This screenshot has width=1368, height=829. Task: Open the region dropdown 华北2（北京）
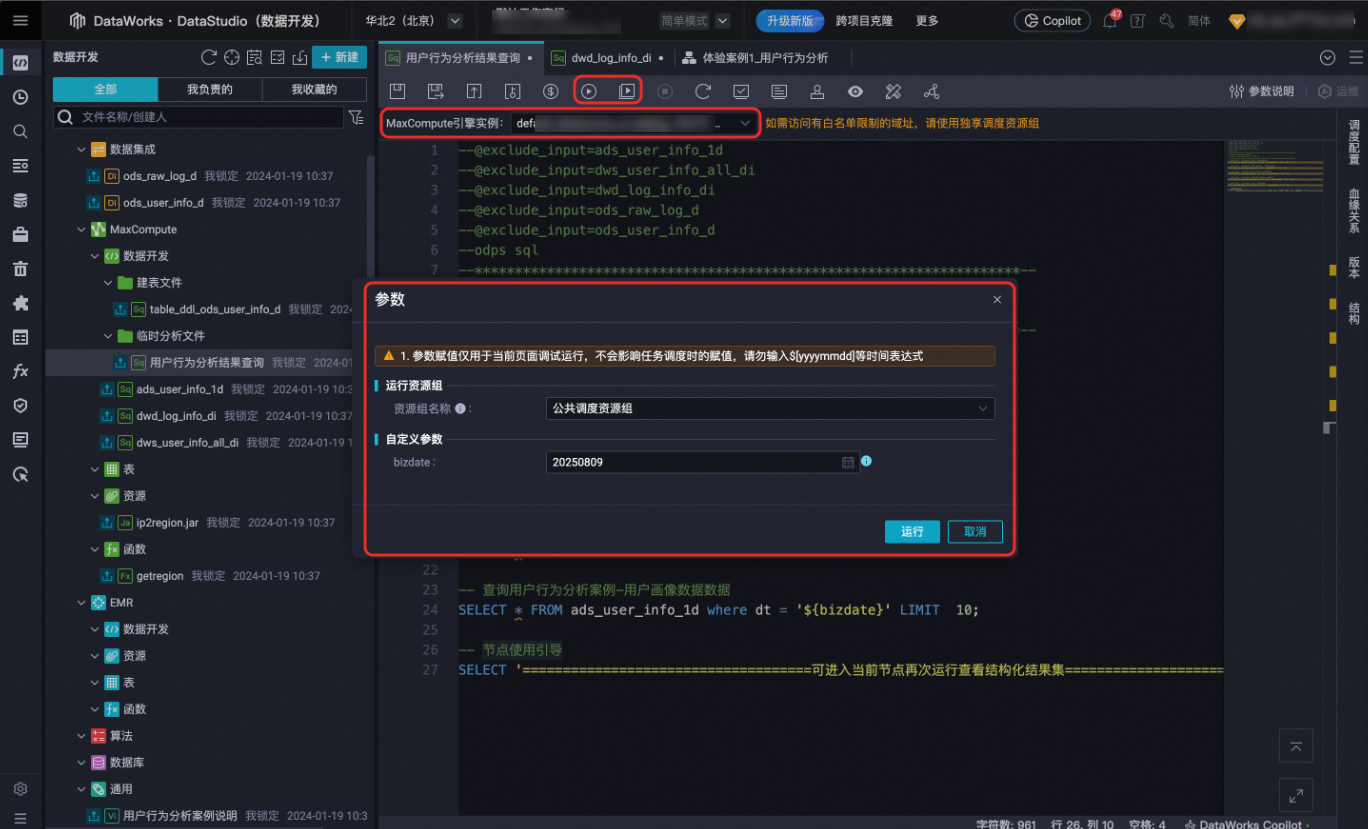(455, 20)
